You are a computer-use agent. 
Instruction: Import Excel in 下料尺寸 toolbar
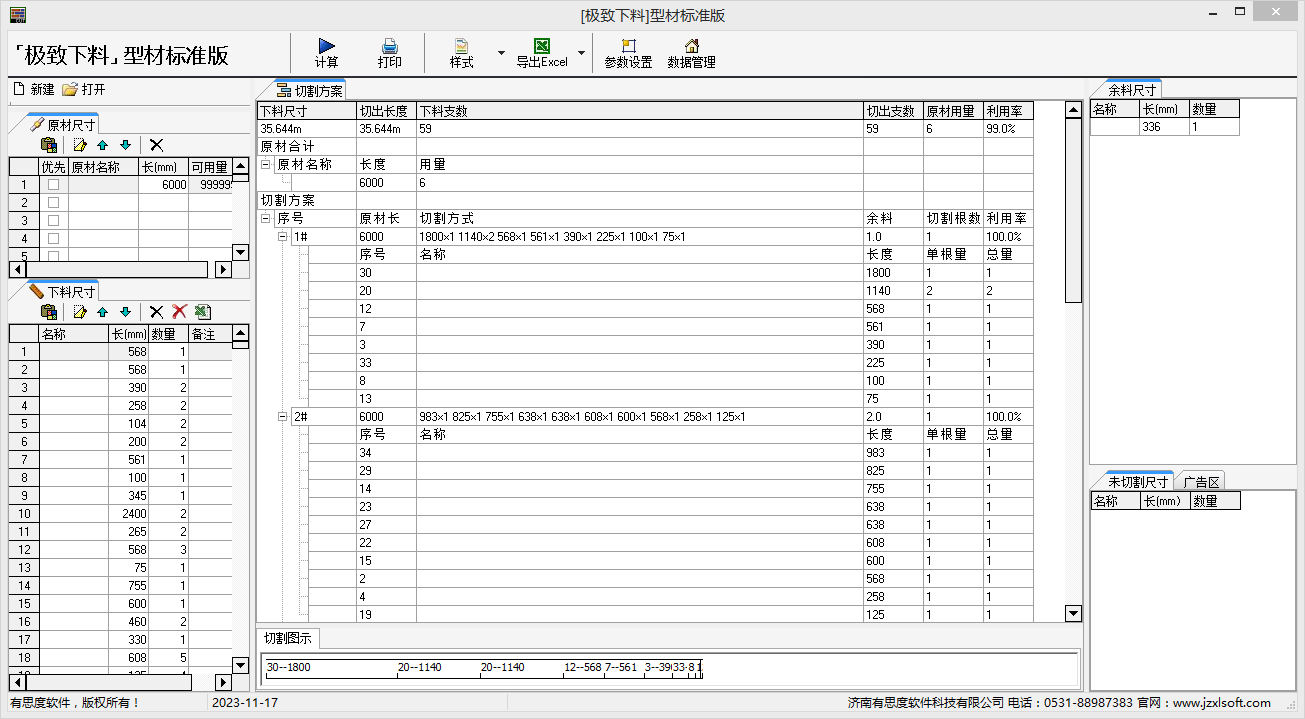(202, 312)
